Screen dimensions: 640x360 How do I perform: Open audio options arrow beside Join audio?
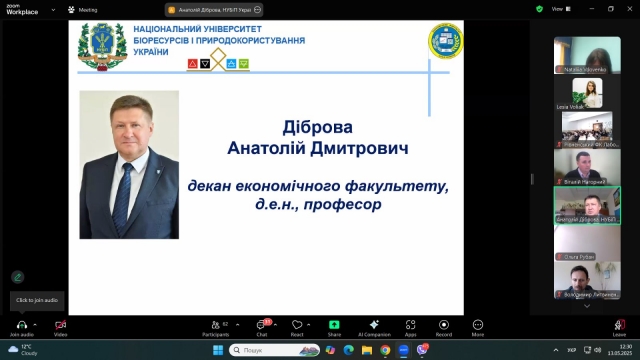35,325
